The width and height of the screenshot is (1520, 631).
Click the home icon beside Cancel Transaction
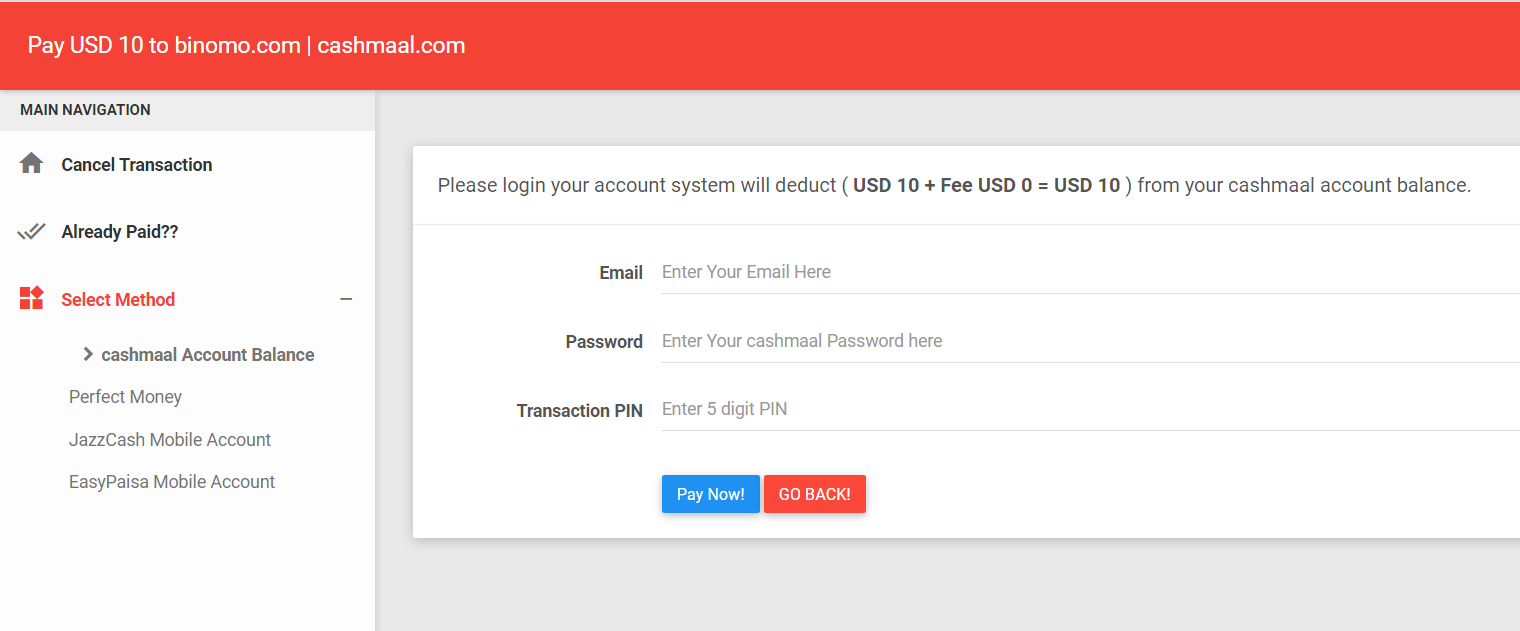pyautogui.click(x=31, y=164)
